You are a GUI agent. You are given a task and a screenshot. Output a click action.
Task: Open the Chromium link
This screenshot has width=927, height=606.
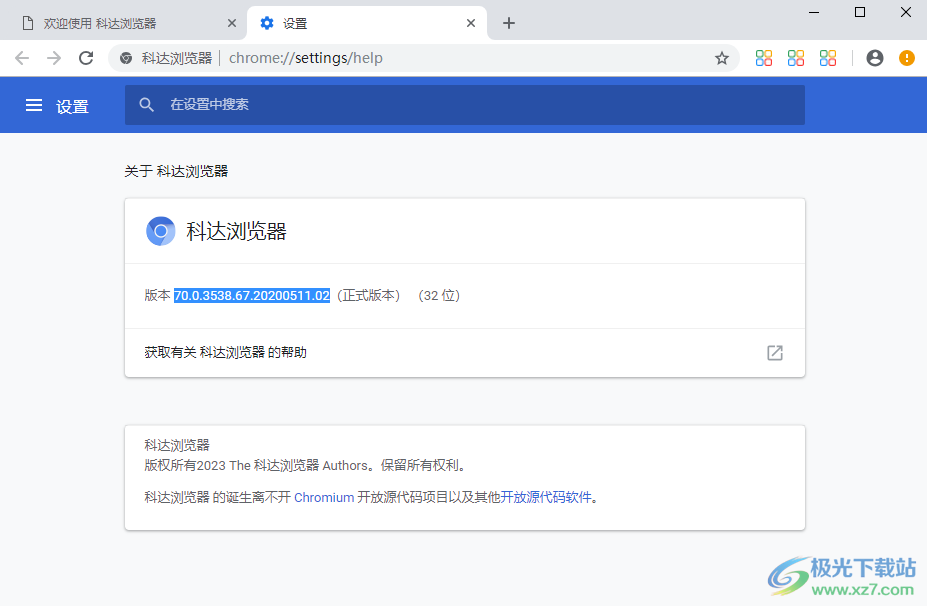(x=324, y=498)
